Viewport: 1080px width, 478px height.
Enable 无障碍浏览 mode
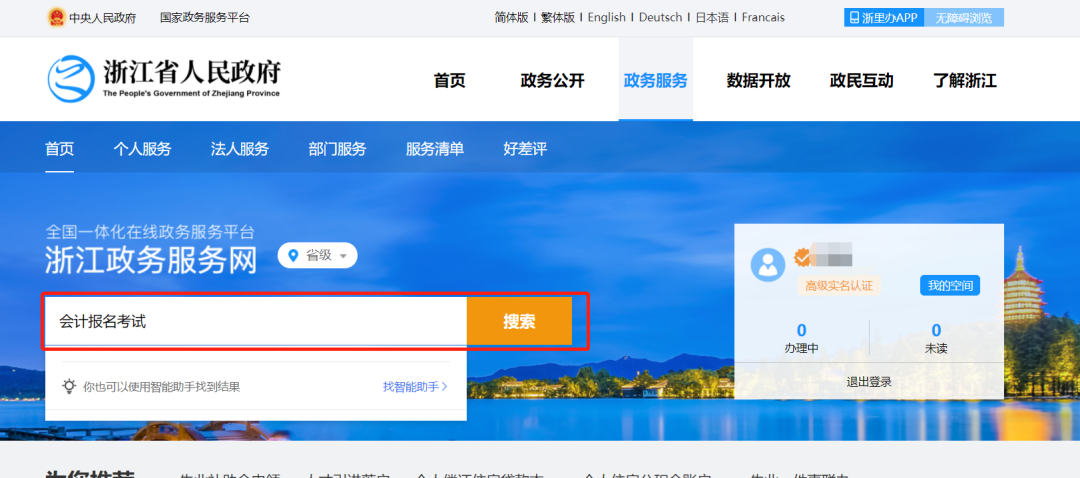click(964, 18)
